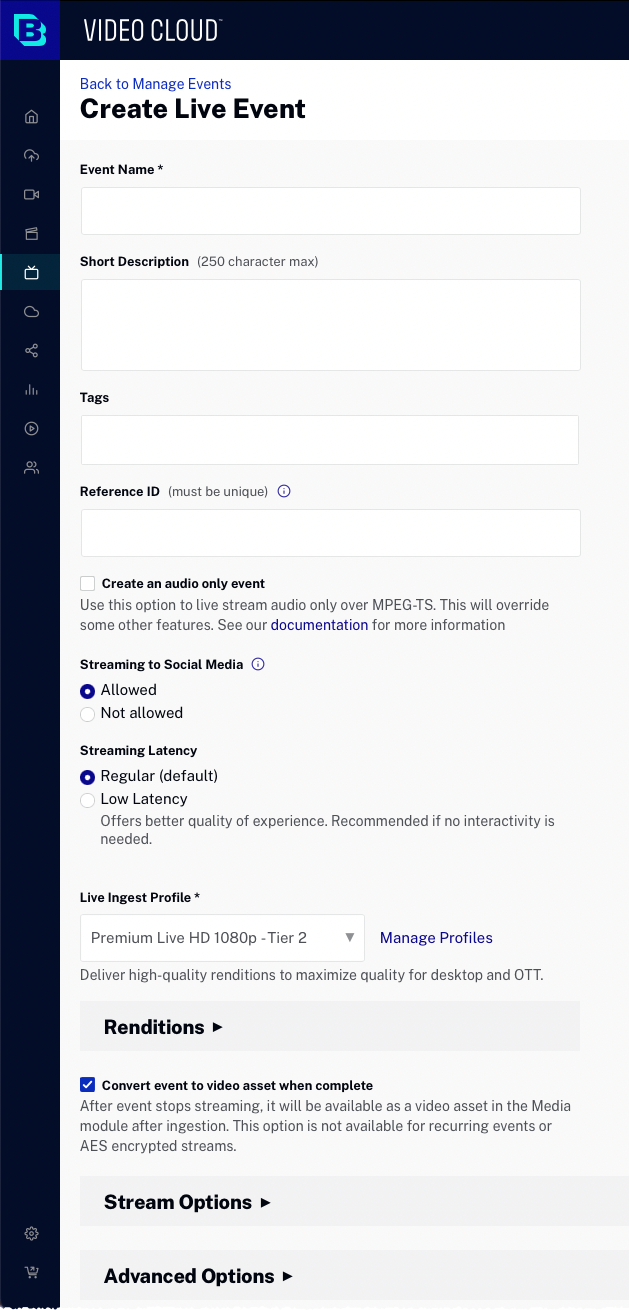Uncheck Convert event to video asset
The height and width of the screenshot is (1310, 629).
[88, 1085]
